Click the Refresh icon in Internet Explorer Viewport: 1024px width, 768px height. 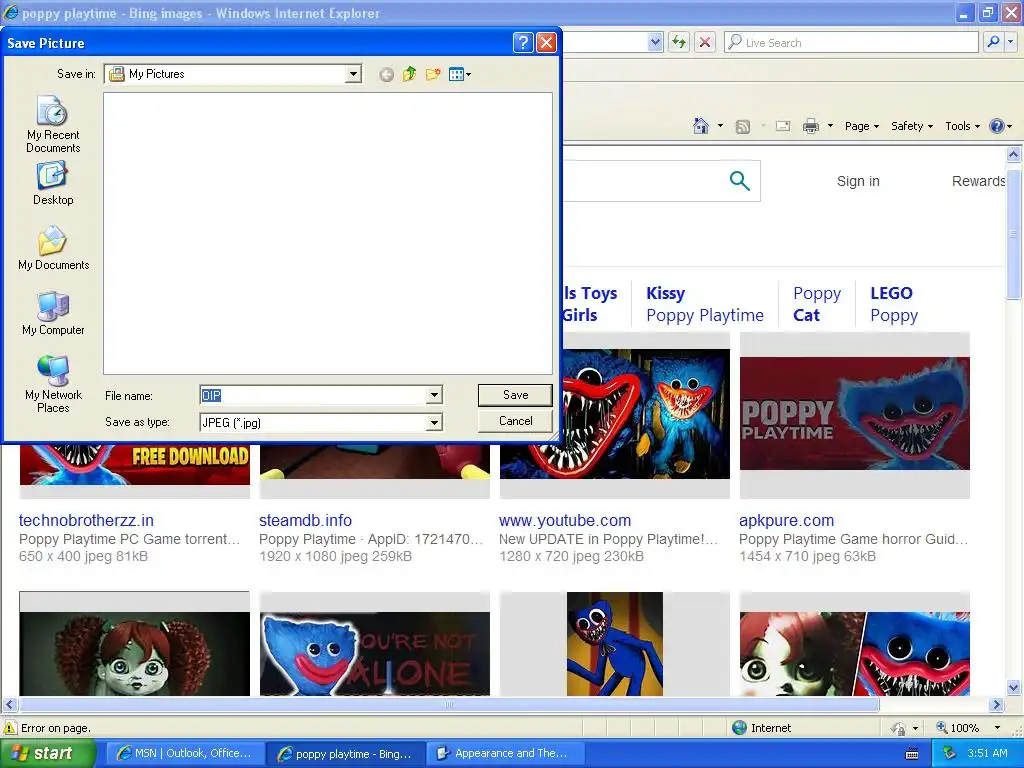(x=679, y=42)
